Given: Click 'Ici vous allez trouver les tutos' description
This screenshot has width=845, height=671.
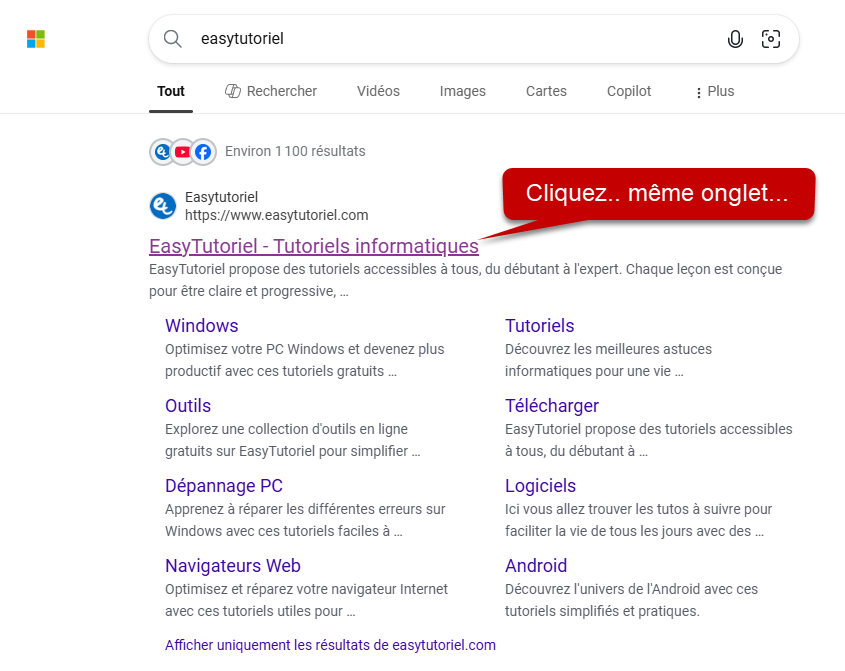Looking at the screenshot, I should point(639,520).
